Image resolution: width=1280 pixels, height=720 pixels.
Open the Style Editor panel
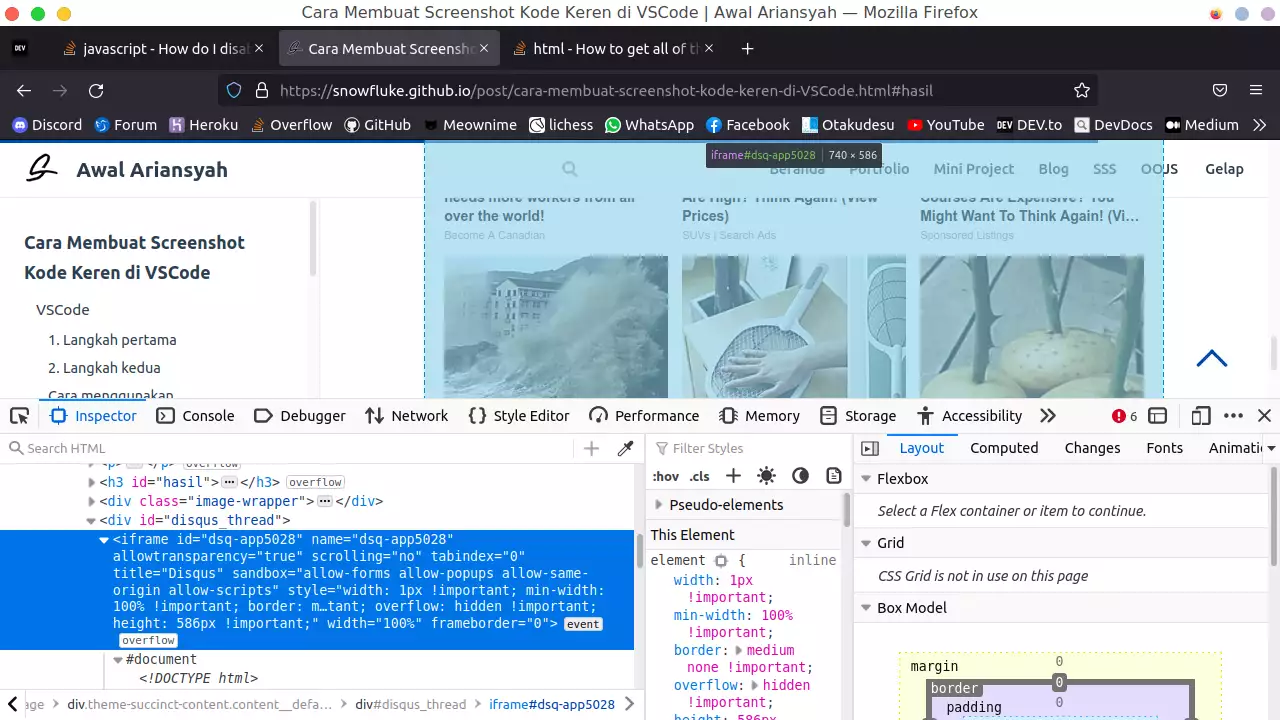point(519,416)
